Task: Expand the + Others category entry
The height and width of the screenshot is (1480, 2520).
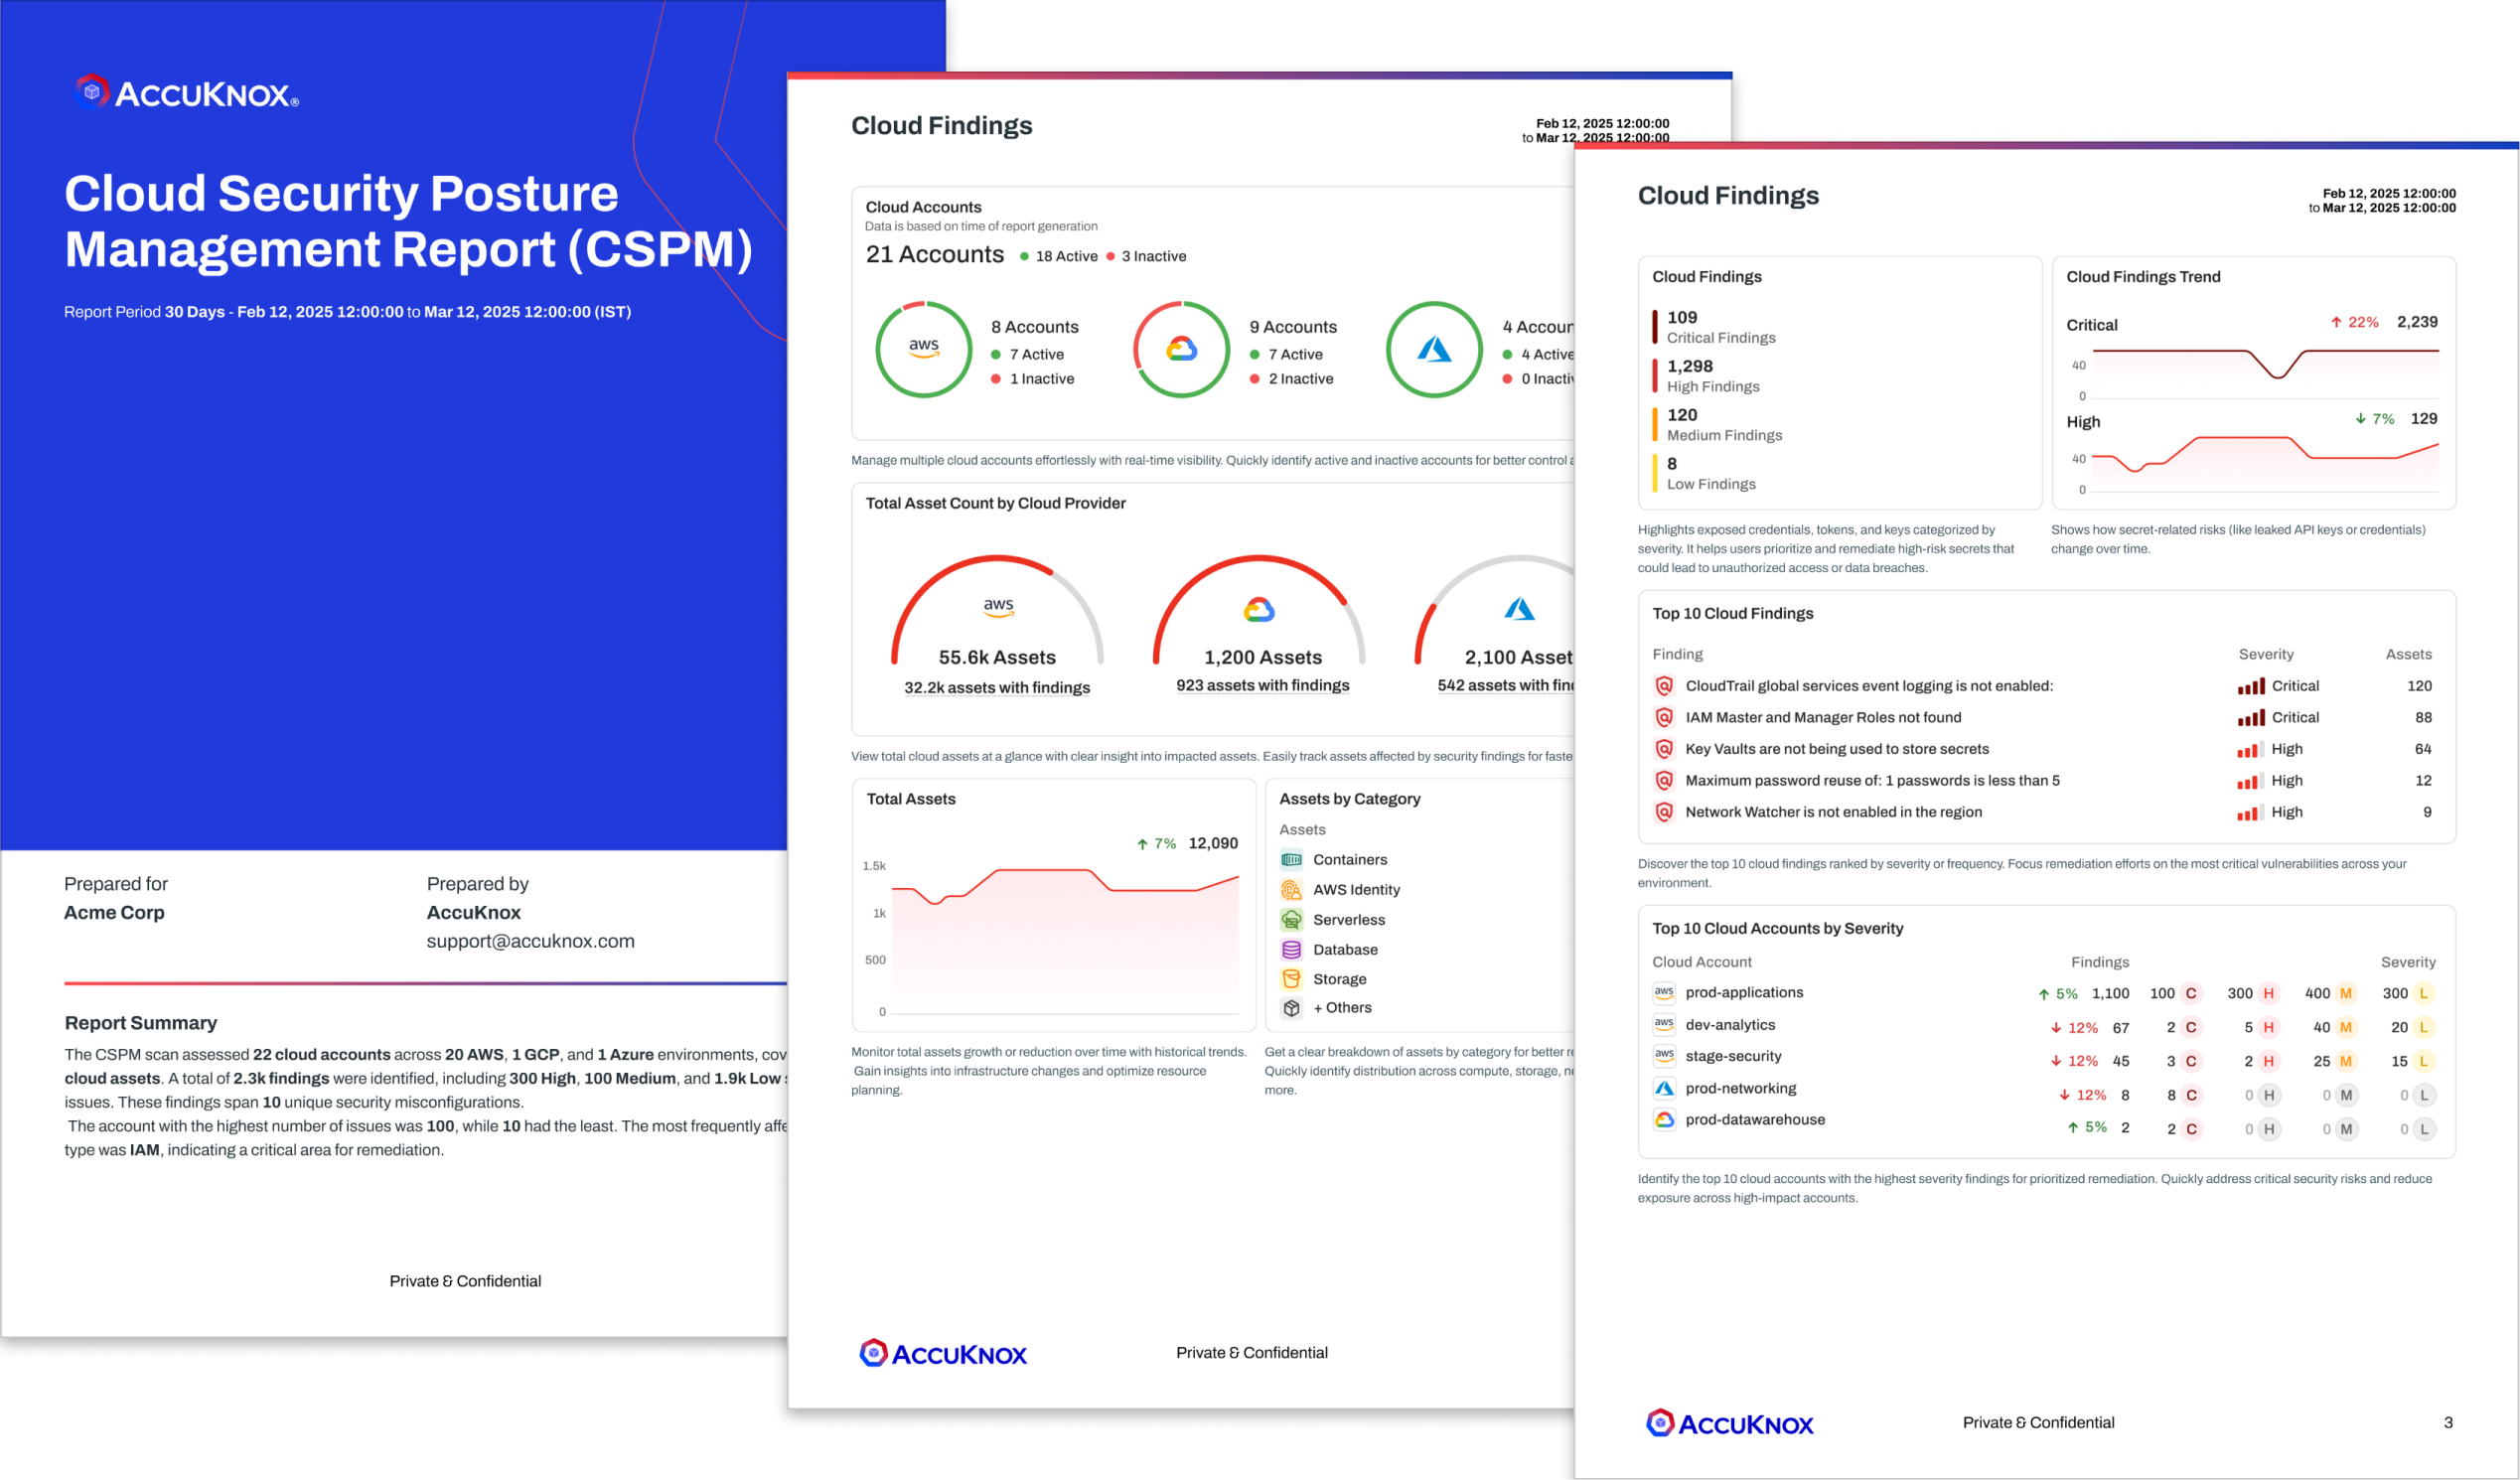Action: [x=1341, y=1007]
